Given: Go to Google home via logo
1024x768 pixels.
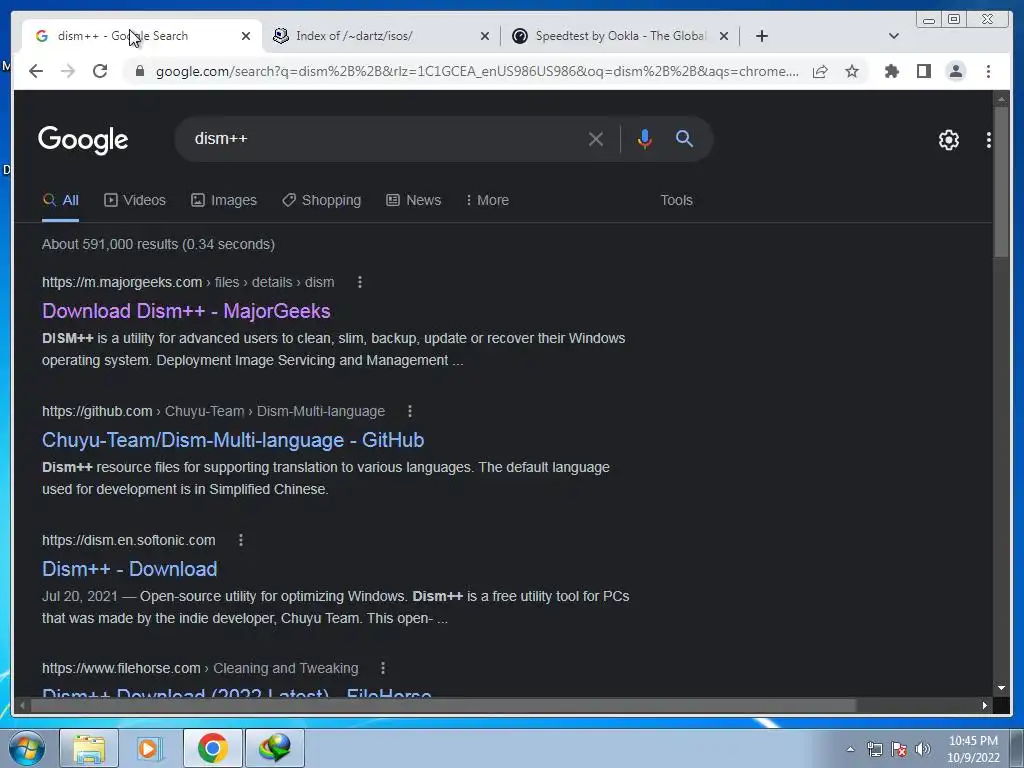Looking at the screenshot, I should pos(83,140).
